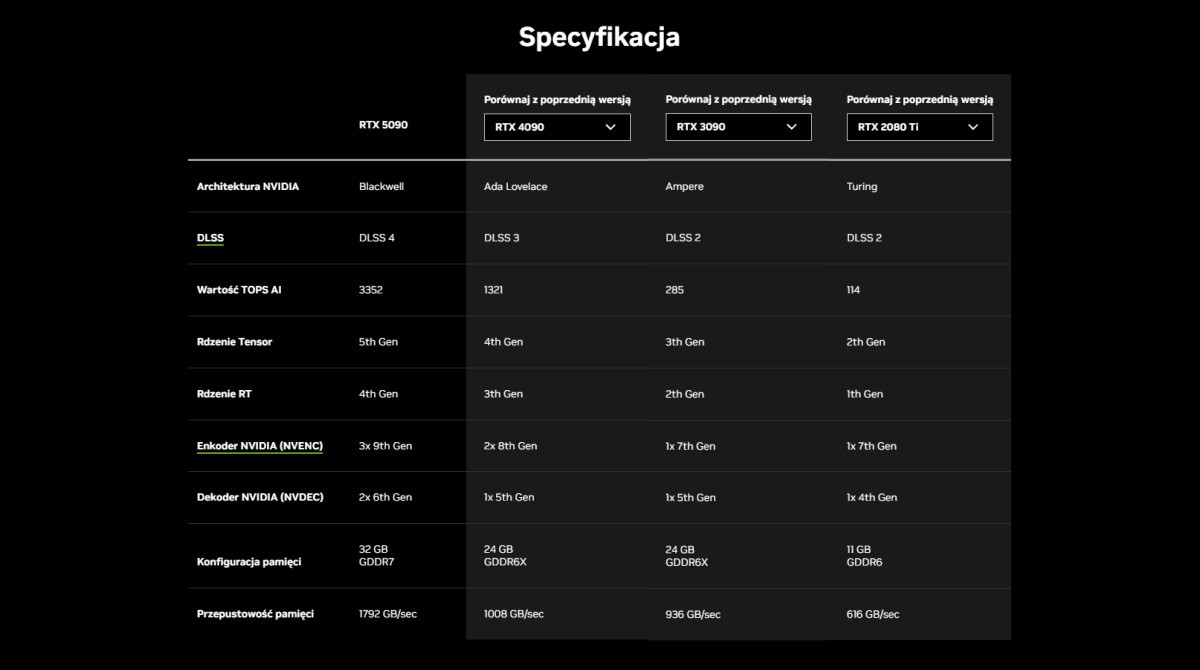Click the Konfiguracja pamięci row label
The width and height of the screenshot is (1200, 670).
[249, 562]
